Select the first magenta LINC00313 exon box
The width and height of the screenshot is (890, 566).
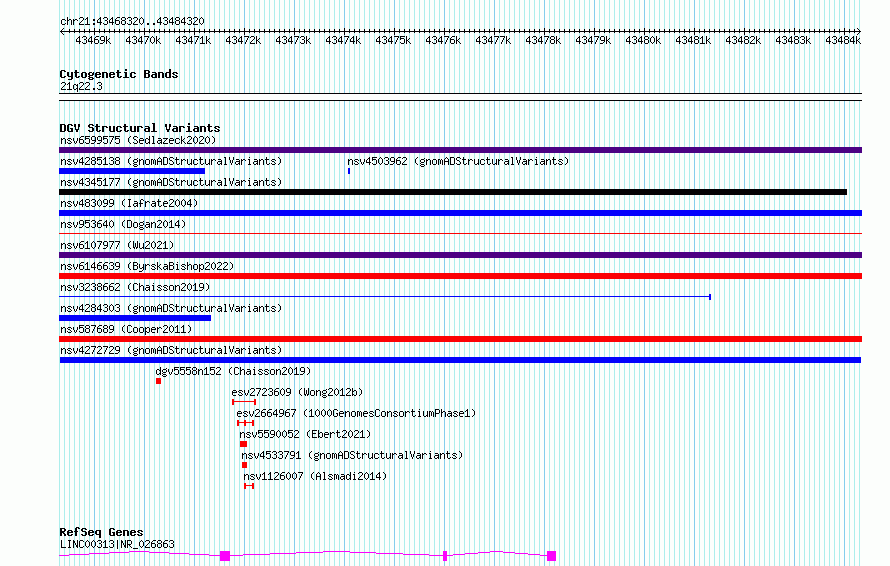(225, 556)
